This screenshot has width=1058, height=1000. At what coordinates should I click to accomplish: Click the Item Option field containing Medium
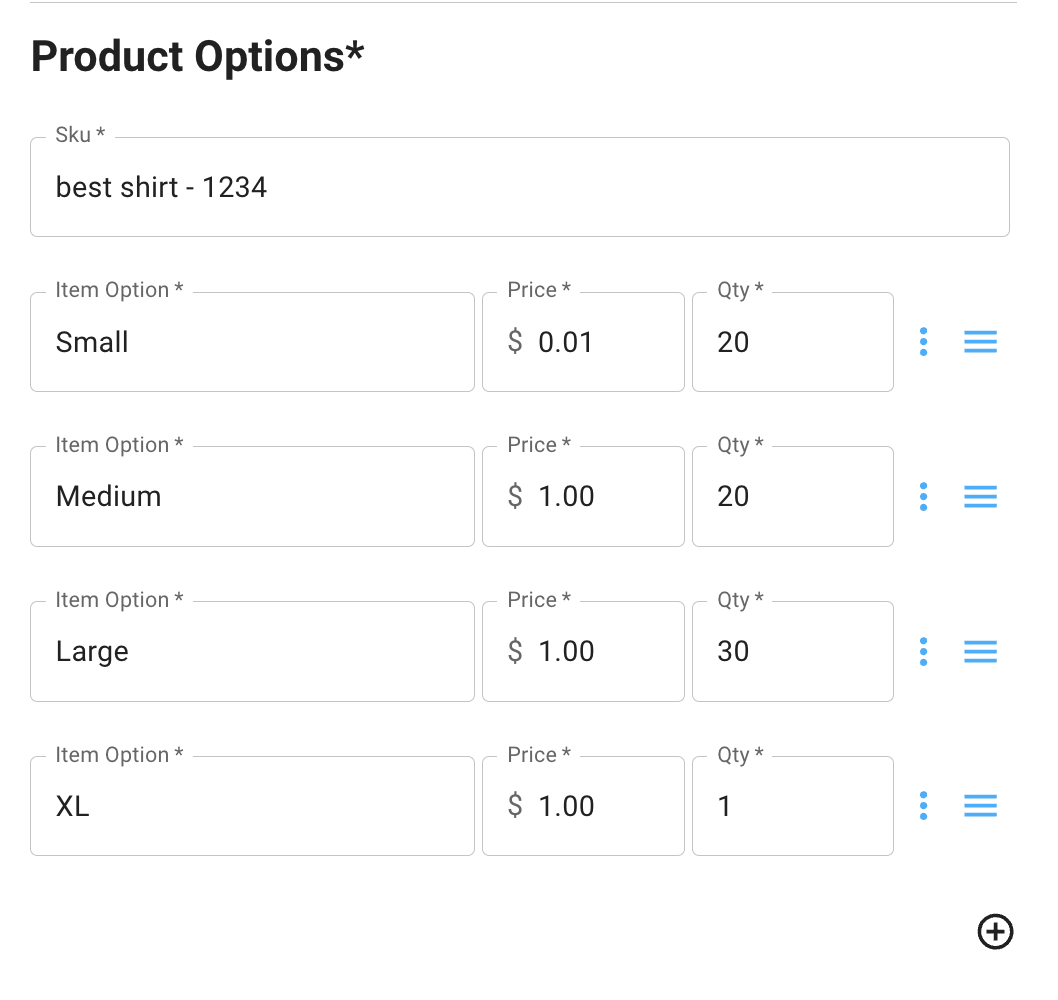coord(252,496)
